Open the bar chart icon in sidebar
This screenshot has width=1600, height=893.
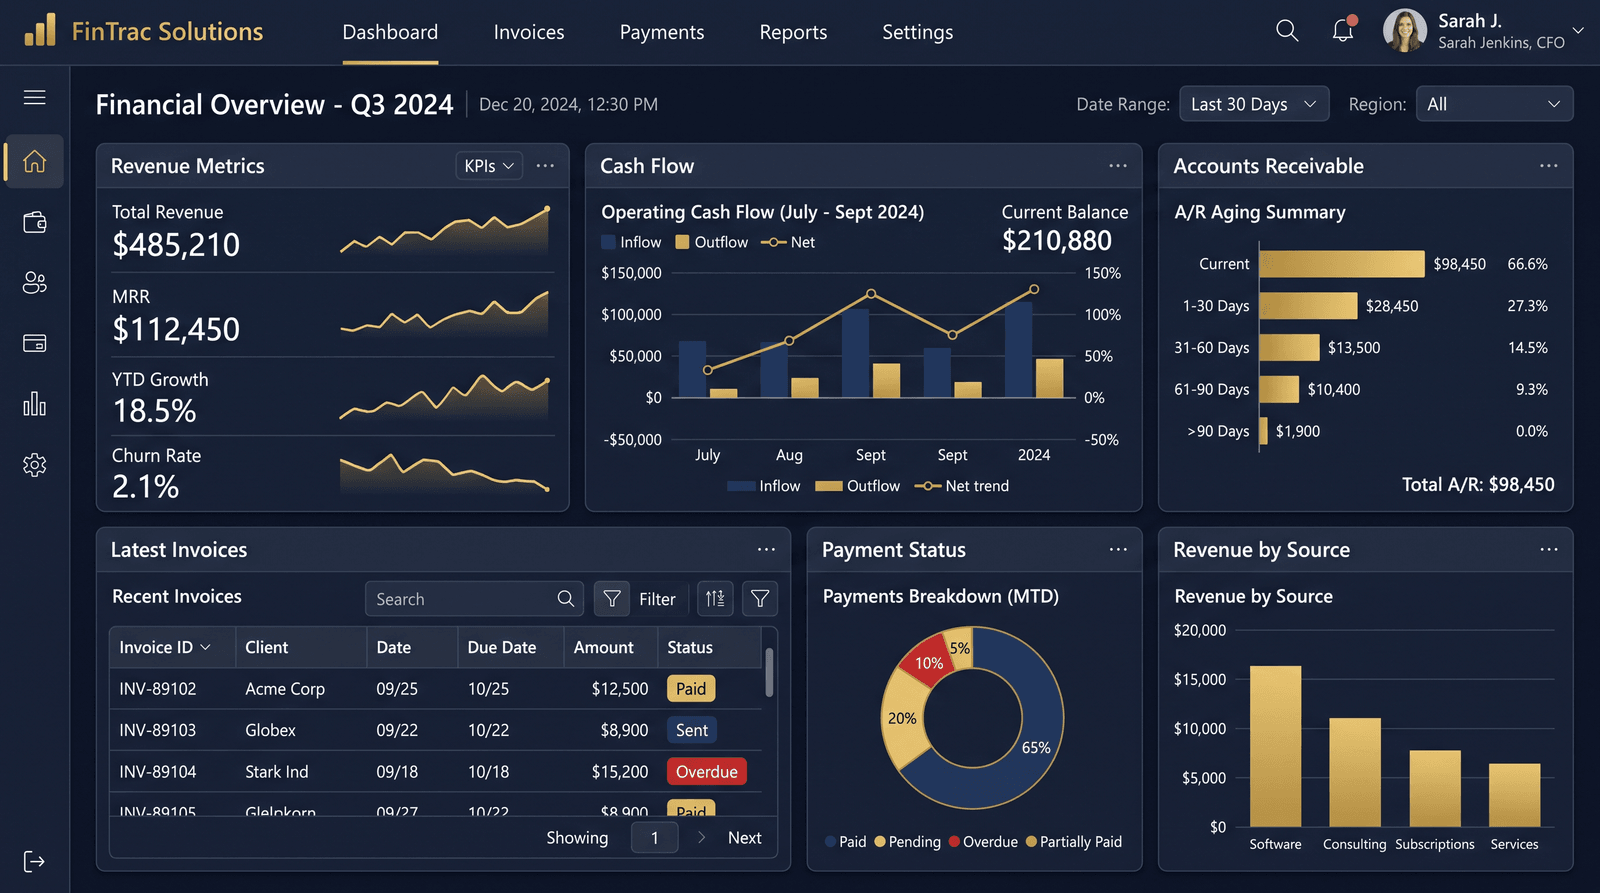(x=35, y=404)
